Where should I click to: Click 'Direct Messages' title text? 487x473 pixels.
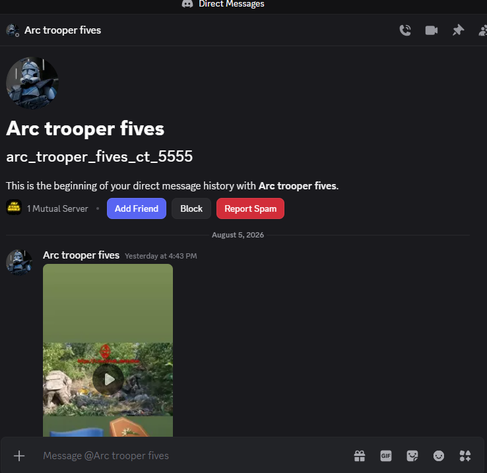(231, 4)
